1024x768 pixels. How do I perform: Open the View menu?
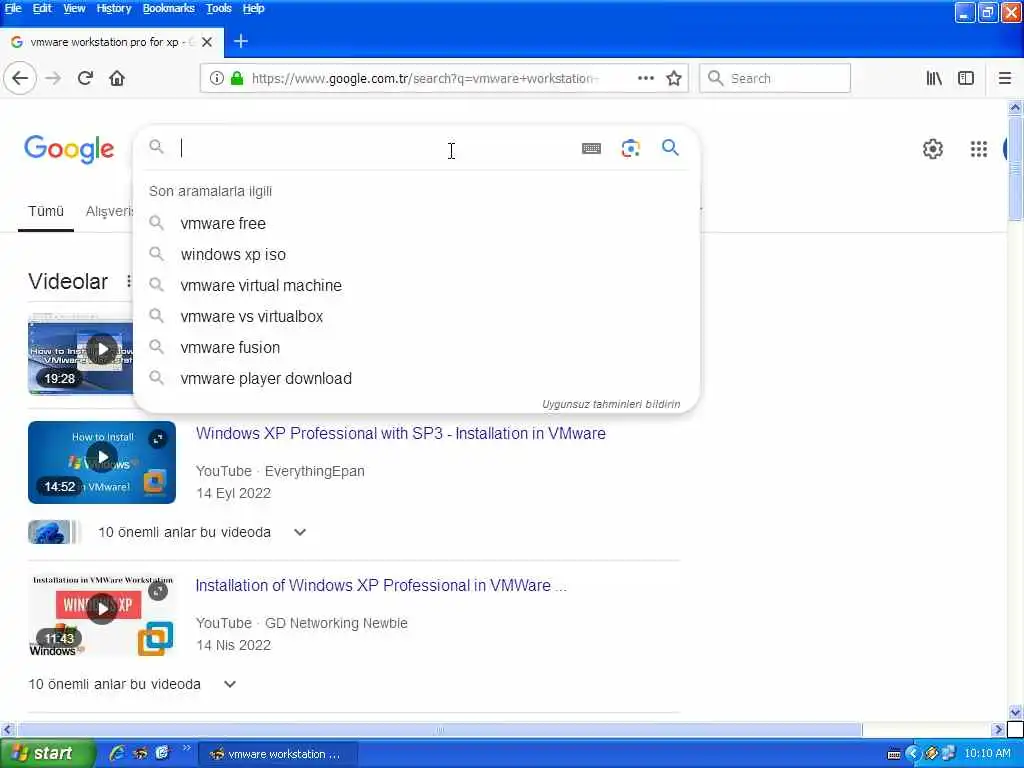pyautogui.click(x=74, y=8)
